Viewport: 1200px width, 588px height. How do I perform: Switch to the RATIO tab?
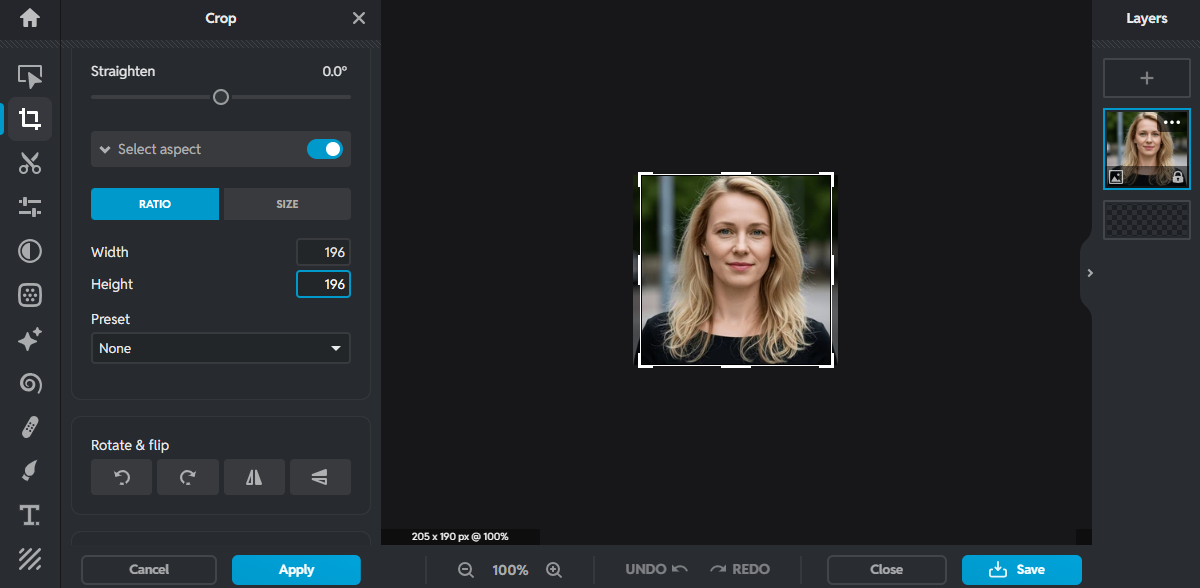tap(155, 204)
